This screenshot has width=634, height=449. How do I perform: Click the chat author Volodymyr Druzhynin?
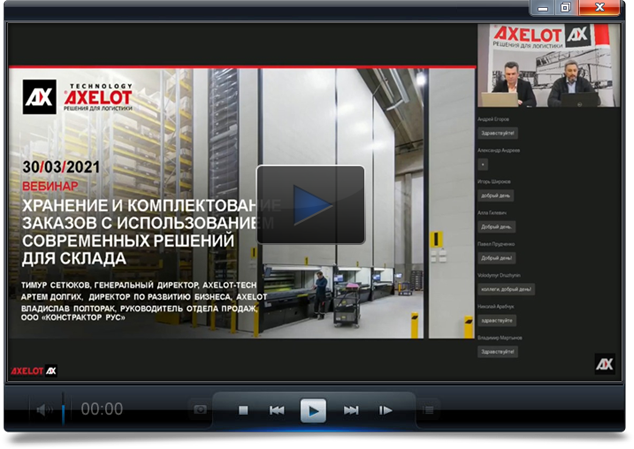(x=499, y=275)
